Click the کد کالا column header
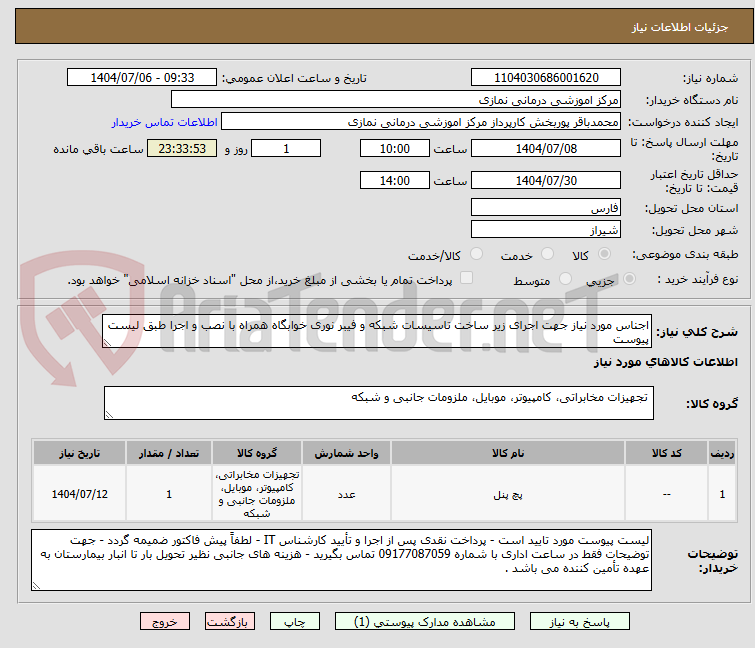 pyautogui.click(x=666, y=453)
